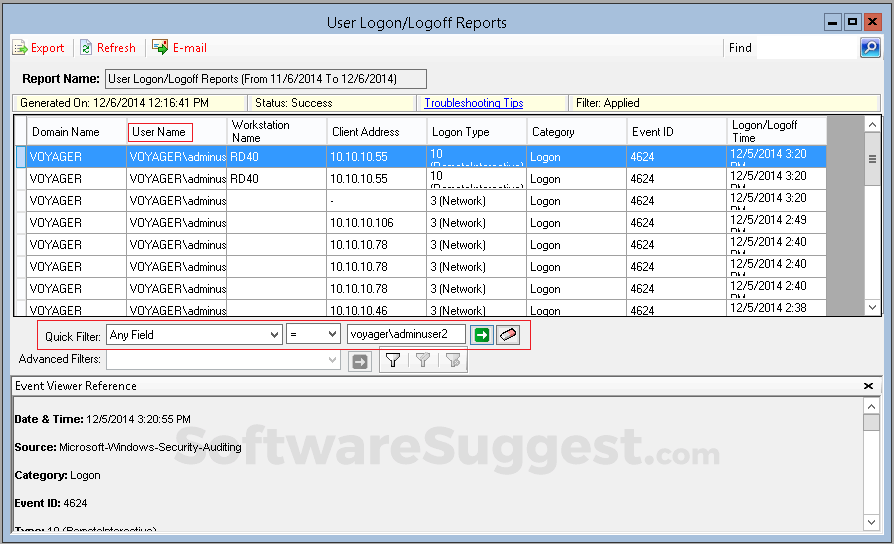894x544 pixels.
Task: Click Source Microsoft-Windows-Security-Auditing text
Action: click(x=128, y=447)
